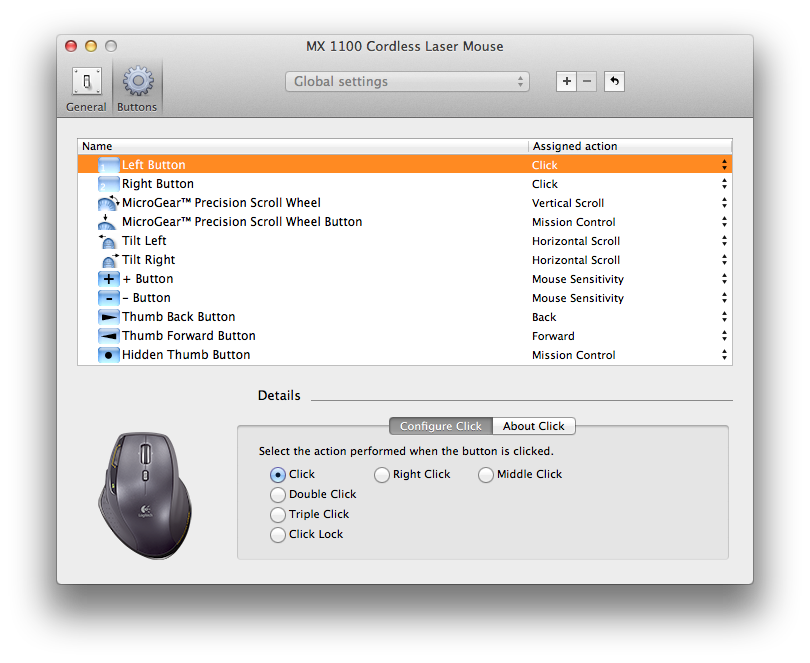Click the Thumb Forward Button icon

pos(108,336)
